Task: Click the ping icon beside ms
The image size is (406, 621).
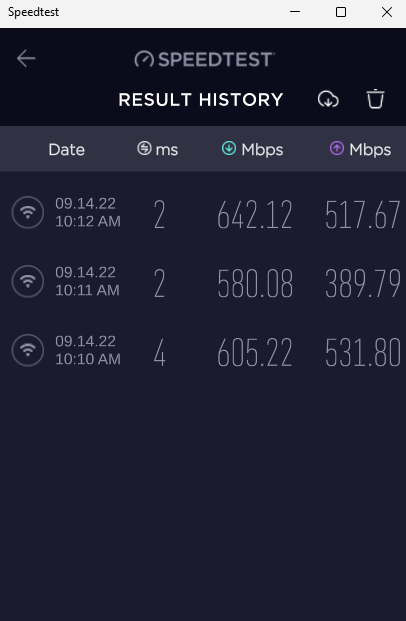Action: click(144, 149)
